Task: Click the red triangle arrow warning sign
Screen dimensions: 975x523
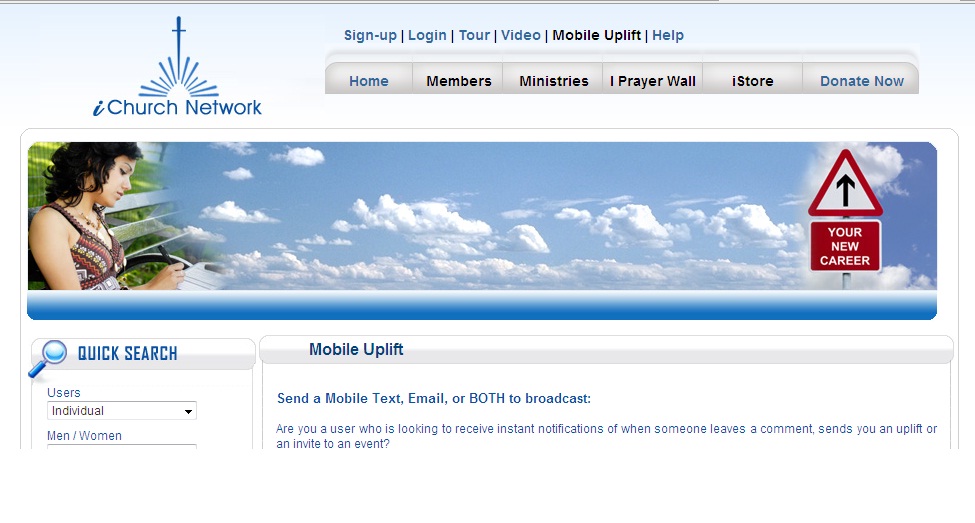Action: (x=845, y=184)
